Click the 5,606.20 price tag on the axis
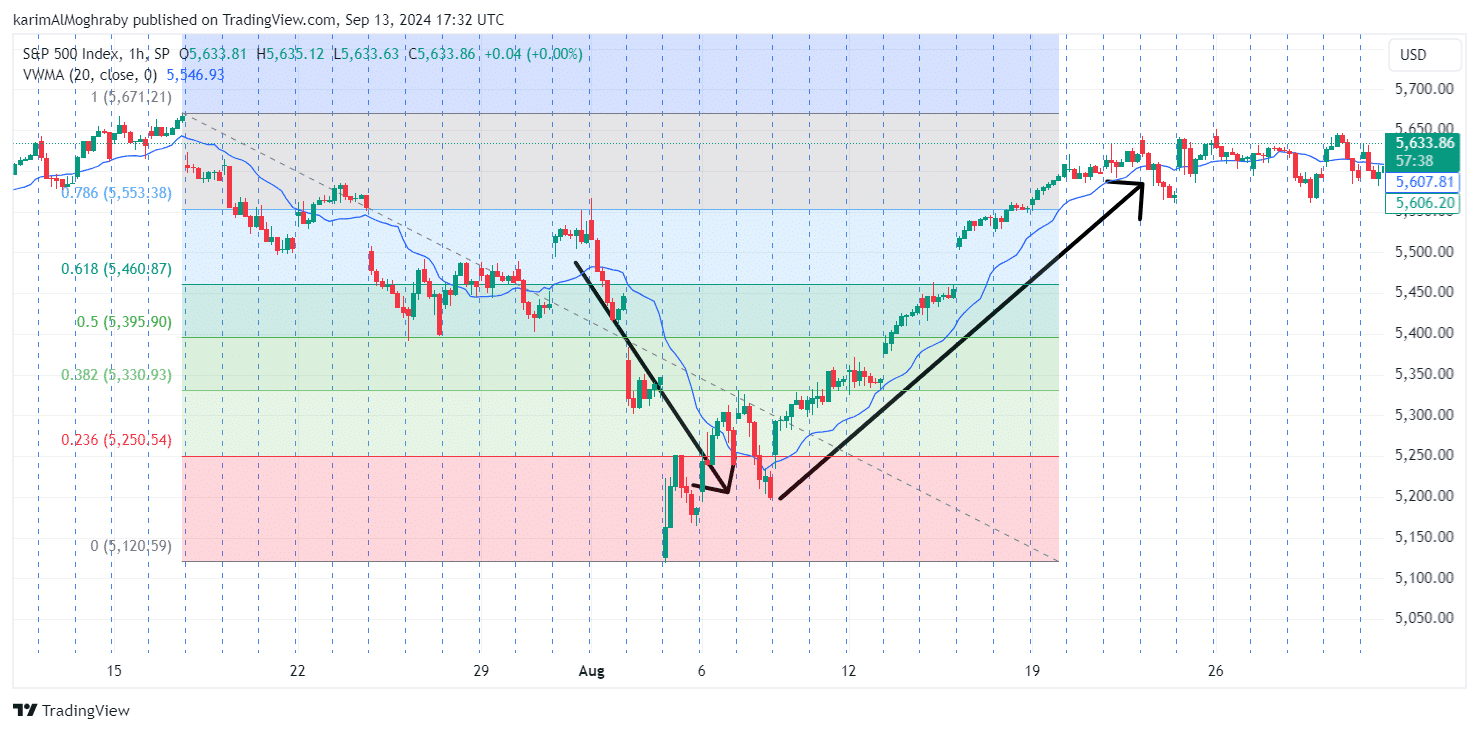The height and width of the screenshot is (732, 1479). [x=1423, y=203]
